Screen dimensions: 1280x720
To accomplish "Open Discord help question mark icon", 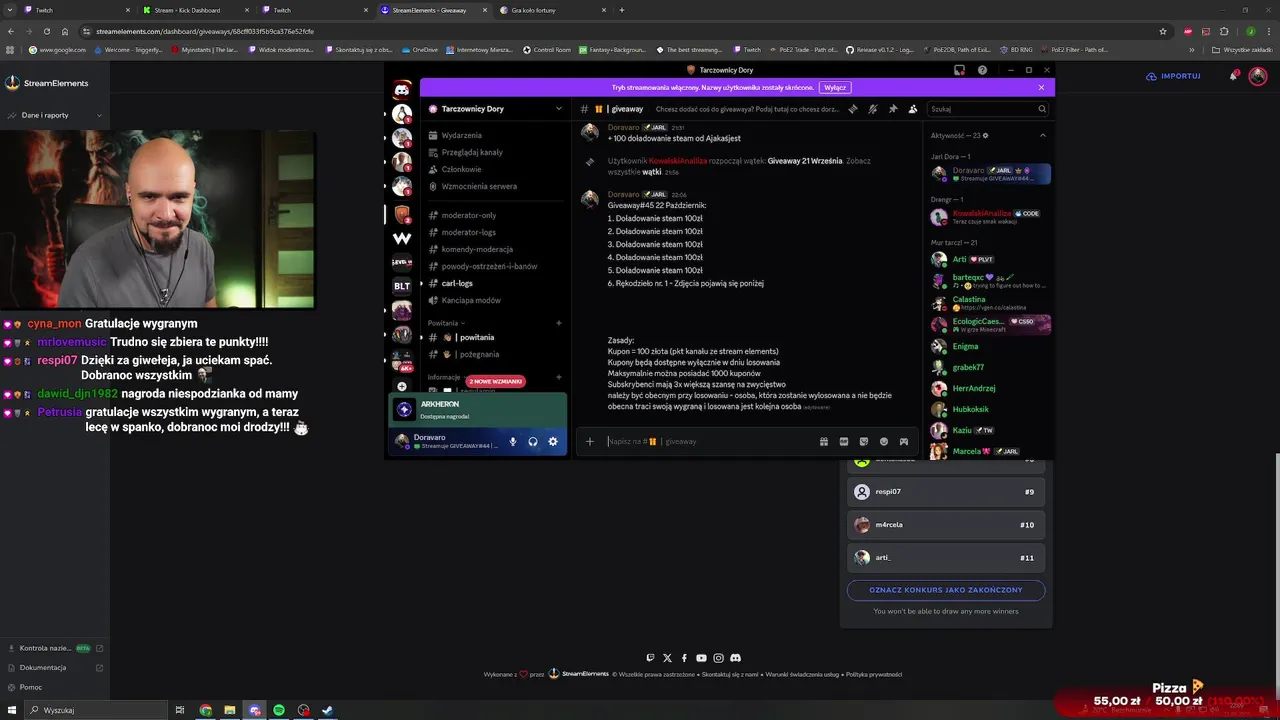I will [982, 70].
